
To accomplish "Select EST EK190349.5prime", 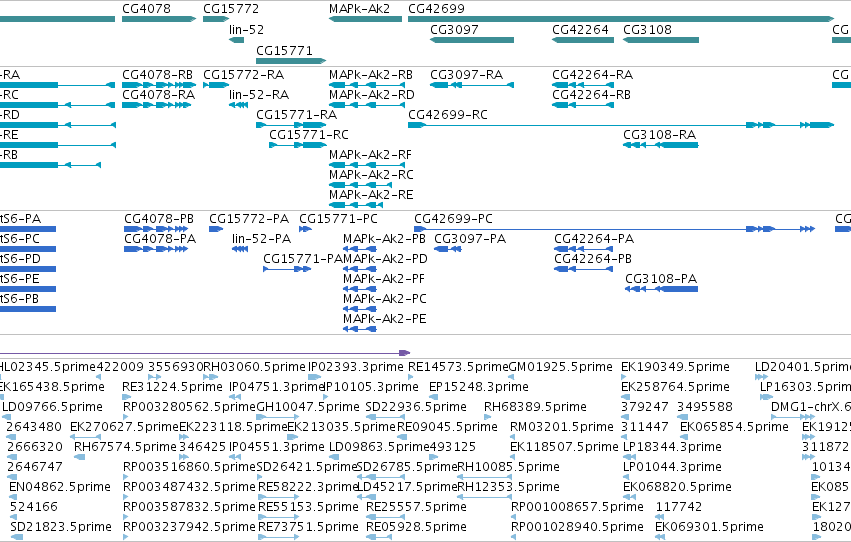I will [675, 367].
